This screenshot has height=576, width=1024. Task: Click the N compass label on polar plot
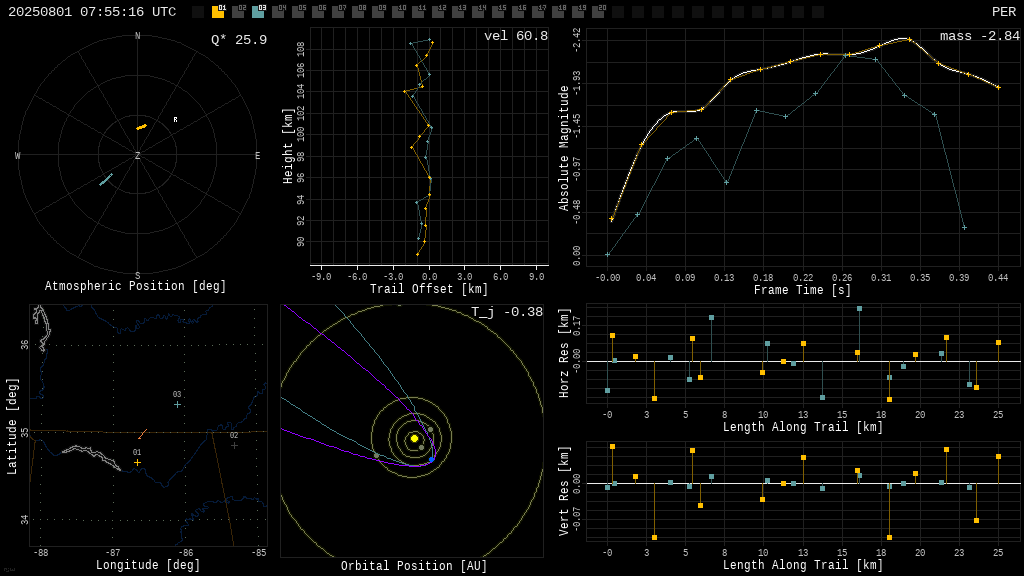137,36
